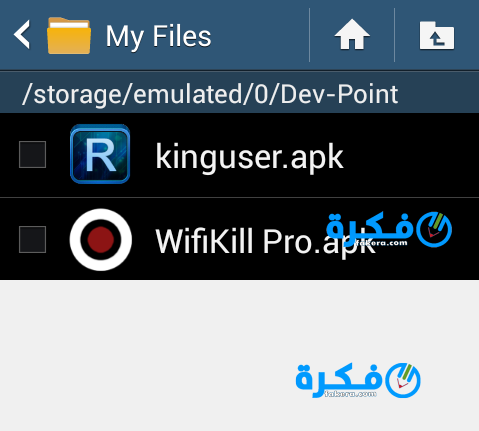Click the yellow My Files folder icon
The height and width of the screenshot is (431, 479).
[69, 36]
